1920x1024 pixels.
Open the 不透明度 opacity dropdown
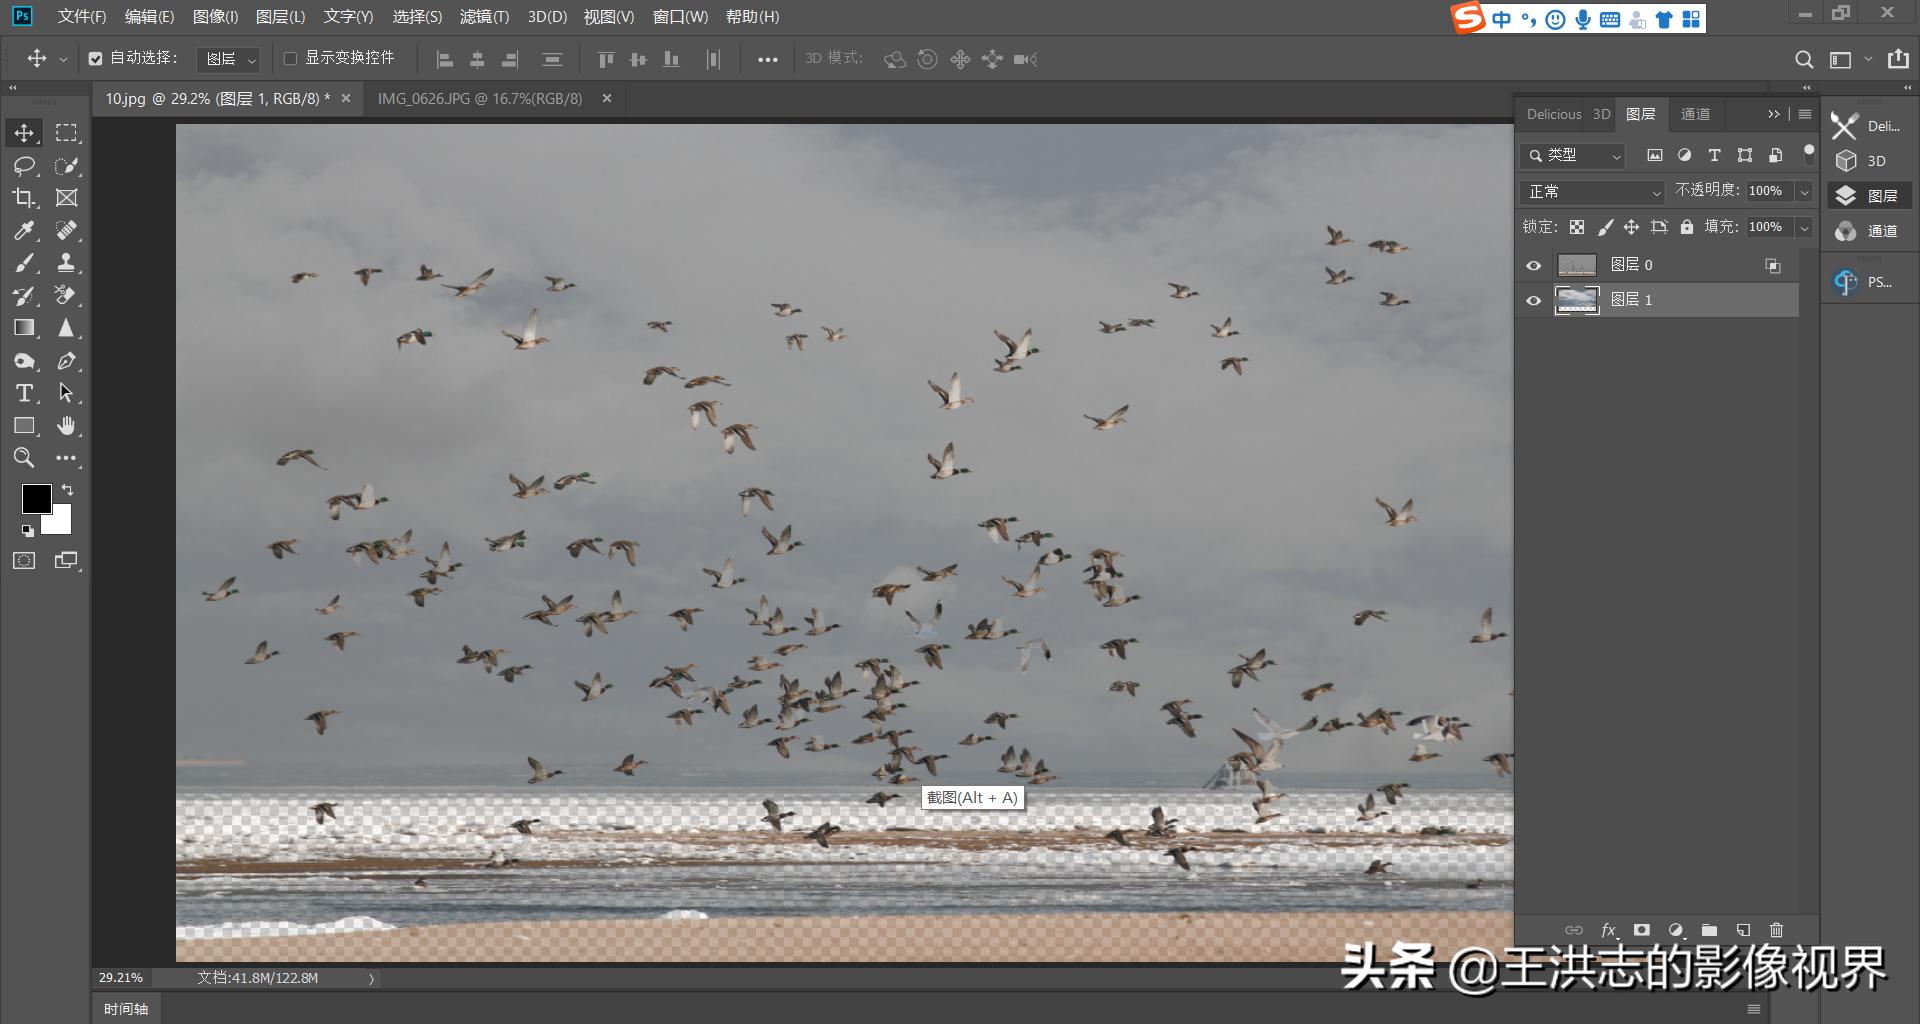coord(1804,191)
